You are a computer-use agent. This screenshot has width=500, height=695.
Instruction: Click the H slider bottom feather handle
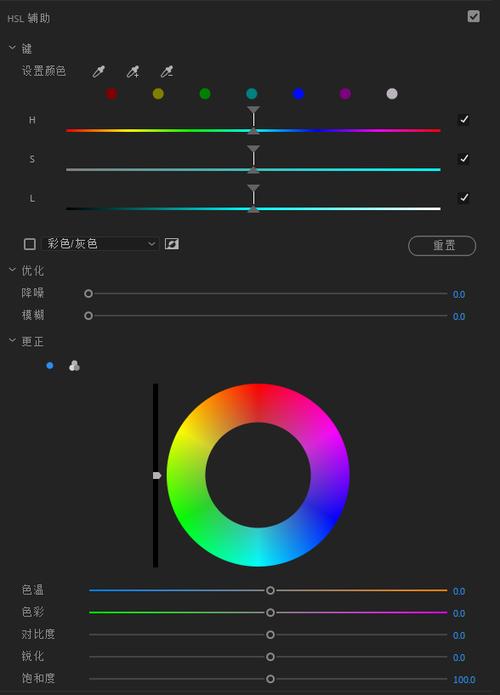(x=253, y=131)
